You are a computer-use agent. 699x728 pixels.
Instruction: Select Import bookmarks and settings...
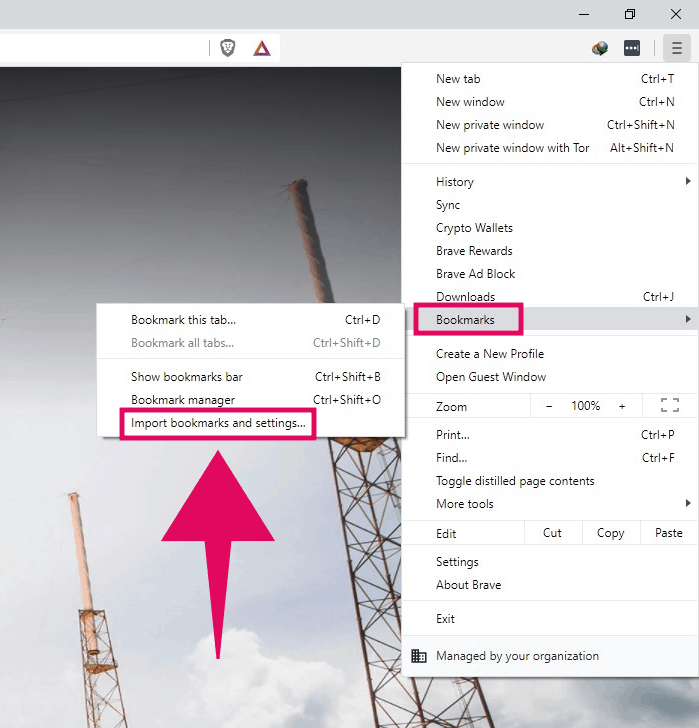point(251,423)
